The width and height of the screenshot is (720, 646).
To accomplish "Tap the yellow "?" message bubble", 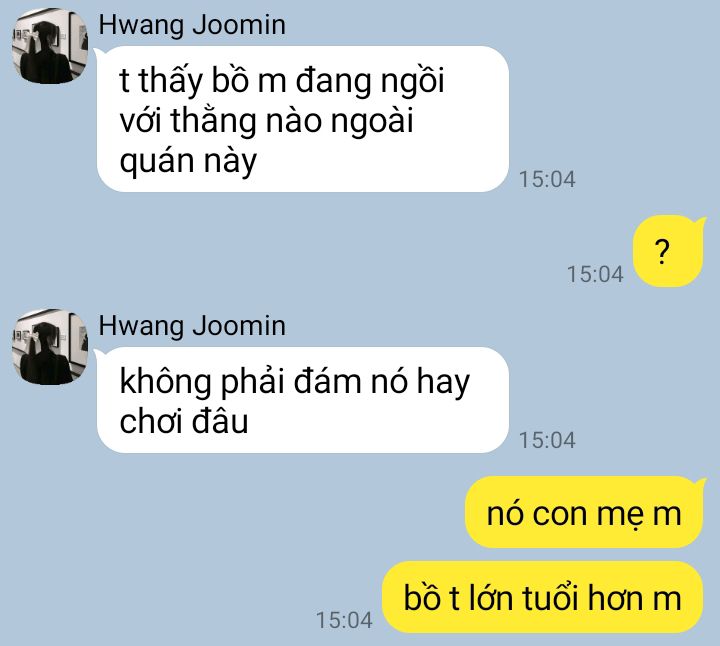I will click(x=668, y=252).
